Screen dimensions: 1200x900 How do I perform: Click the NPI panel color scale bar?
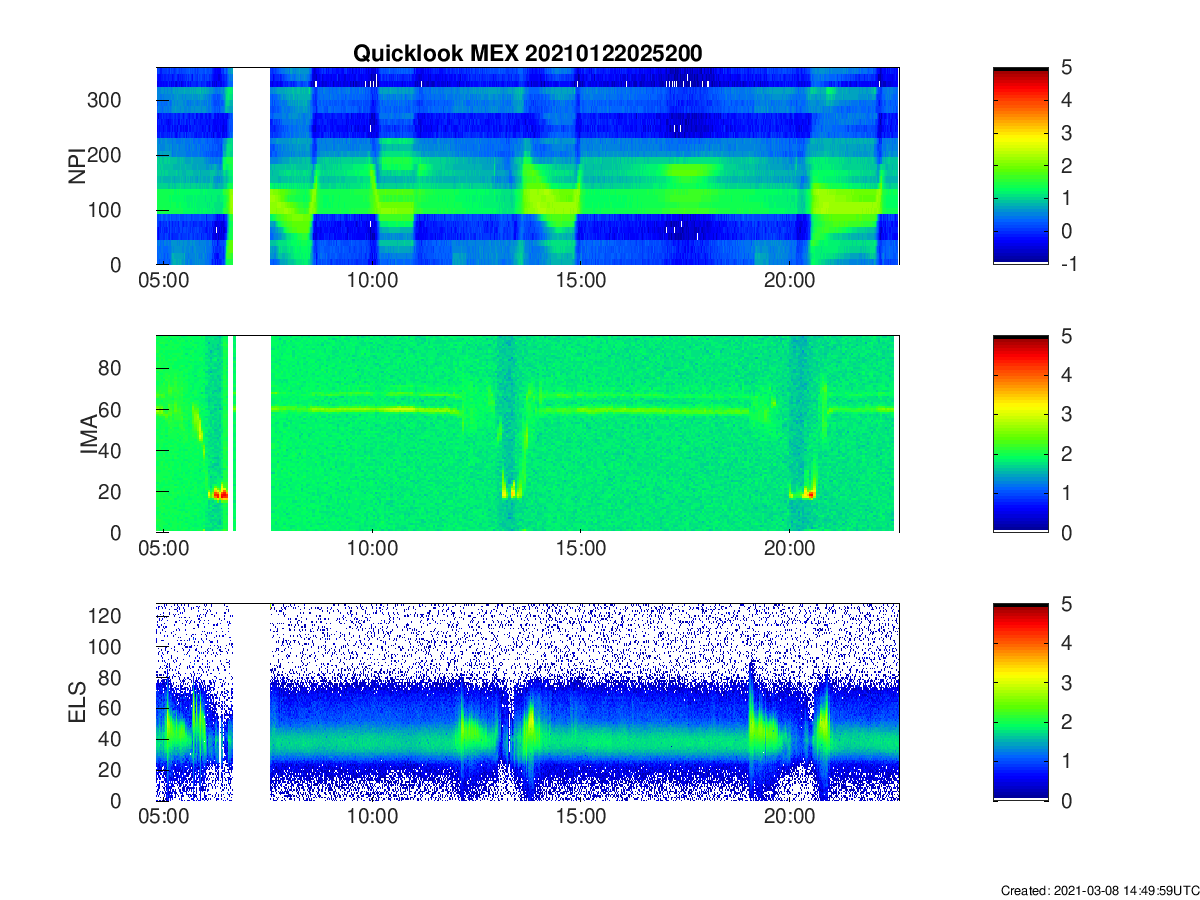click(1020, 166)
